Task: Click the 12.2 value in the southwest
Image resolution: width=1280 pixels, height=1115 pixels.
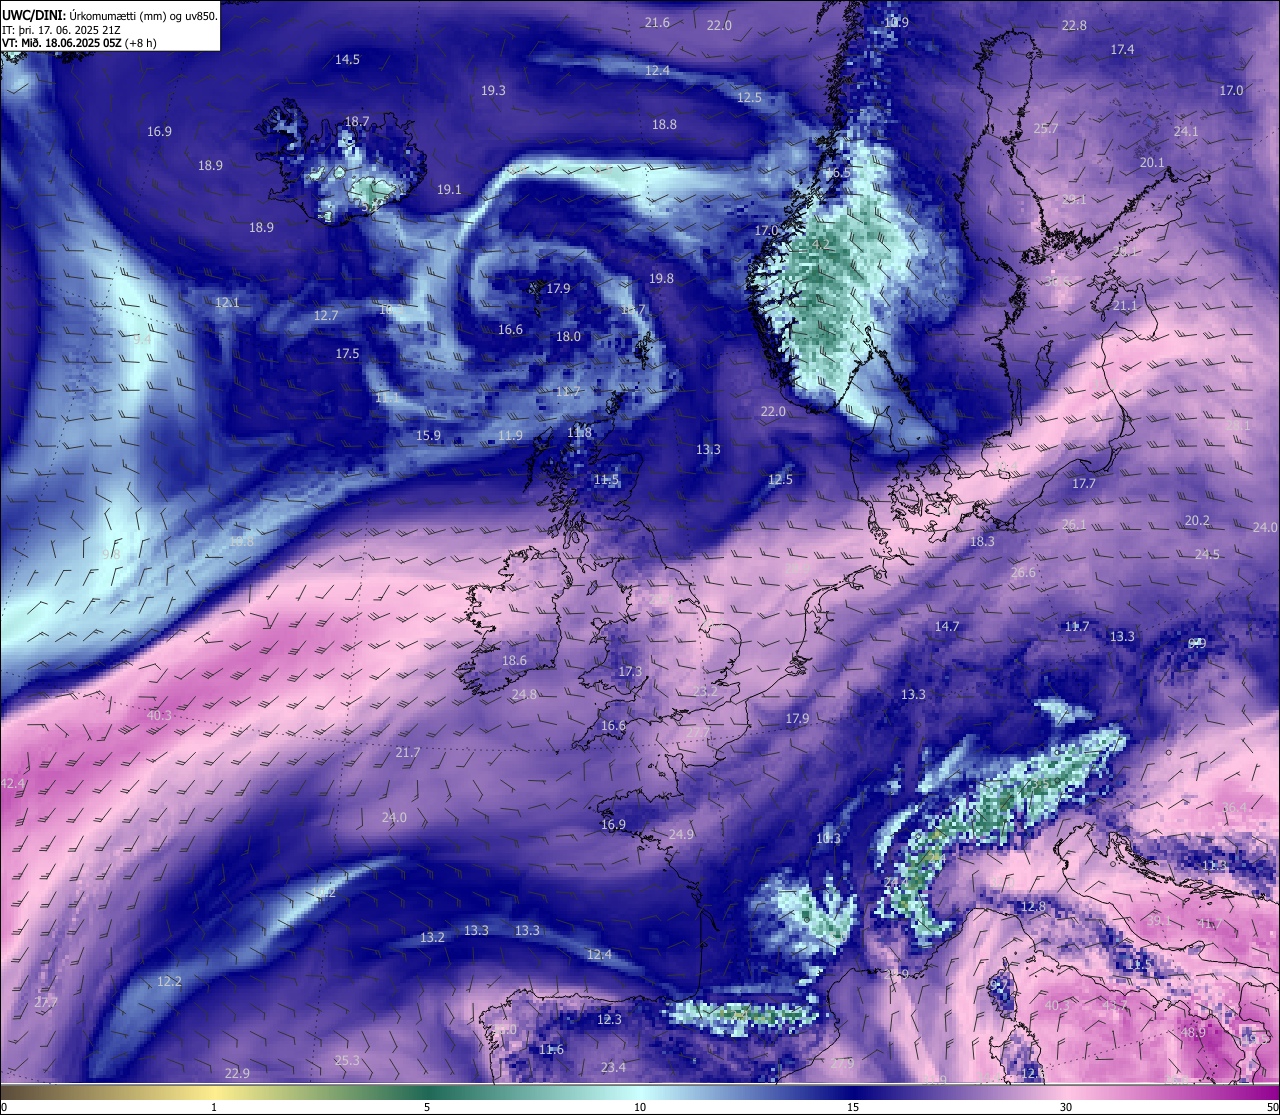Action: pyautogui.click(x=169, y=981)
